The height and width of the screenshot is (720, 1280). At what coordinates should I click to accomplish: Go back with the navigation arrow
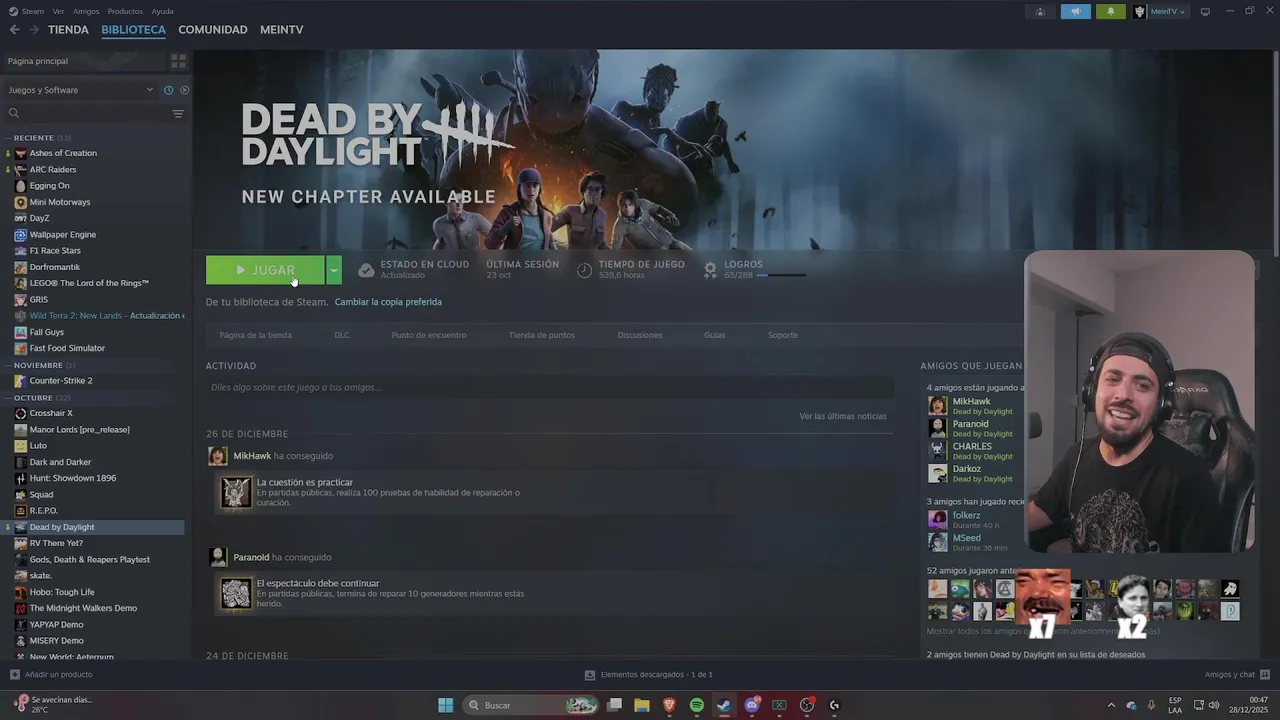coord(14,30)
